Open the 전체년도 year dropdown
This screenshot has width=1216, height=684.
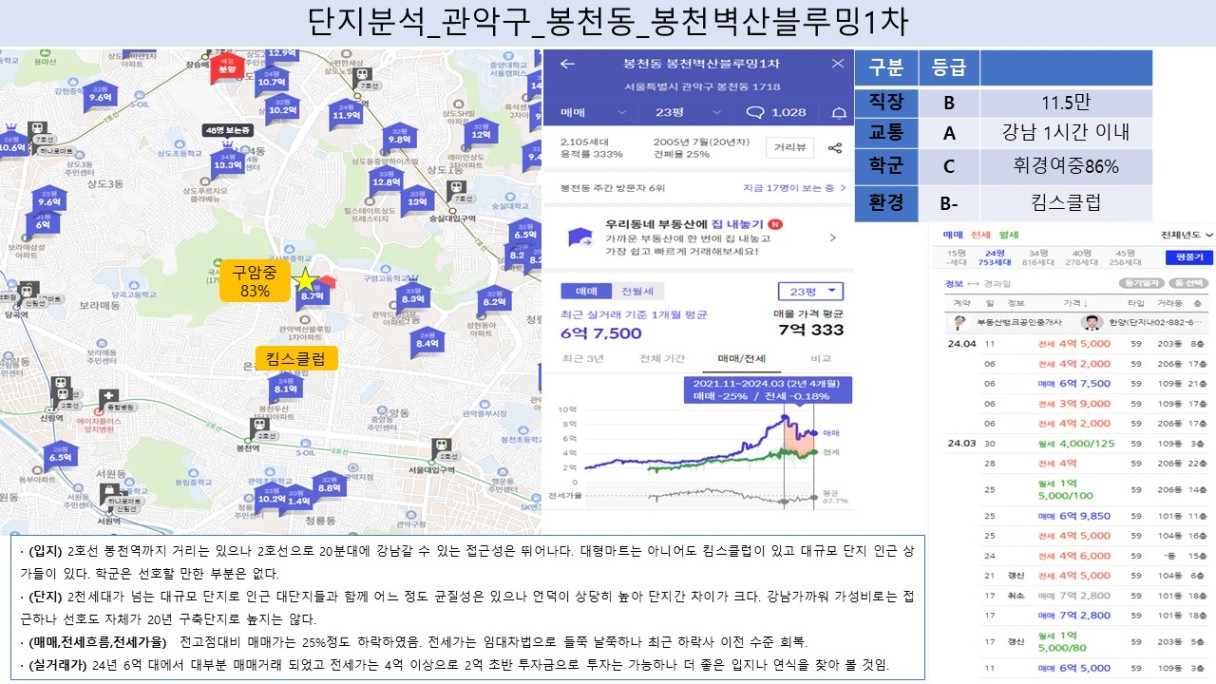(x=1187, y=235)
